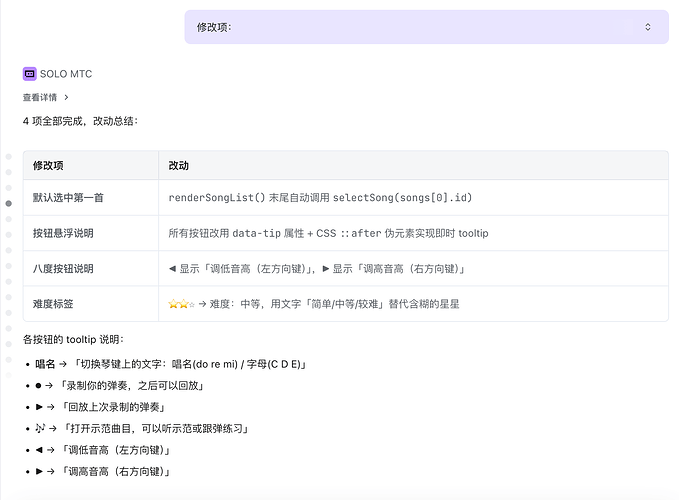Click the chevron beside 查看详情
The image size is (679, 500).
[x=66, y=97]
